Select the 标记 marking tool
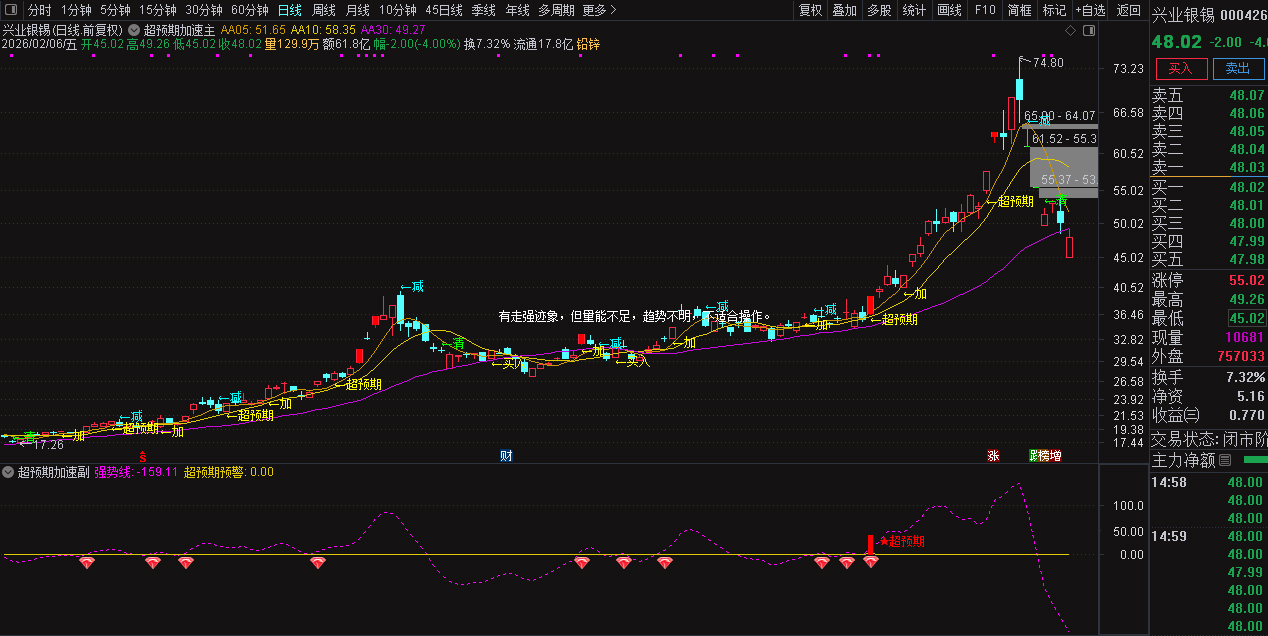Viewport: 1268px width, 636px height. [1054, 10]
